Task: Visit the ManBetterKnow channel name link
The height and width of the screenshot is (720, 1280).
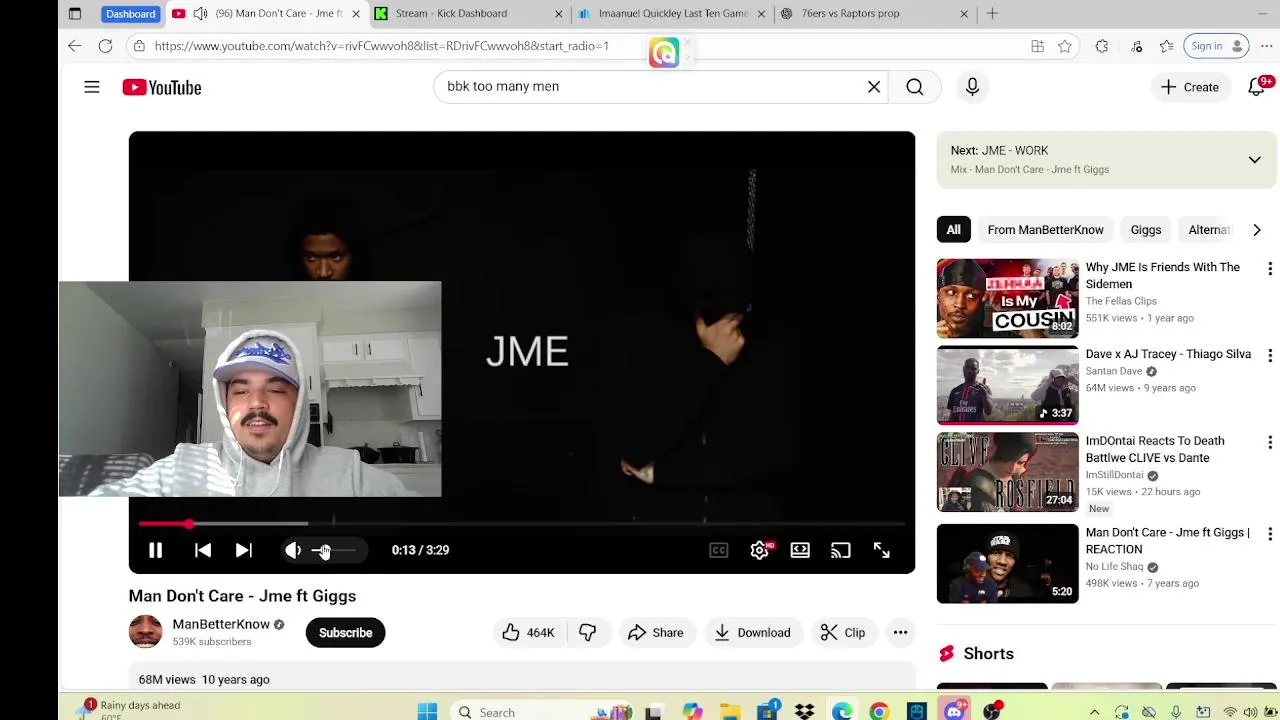Action: pos(221,624)
